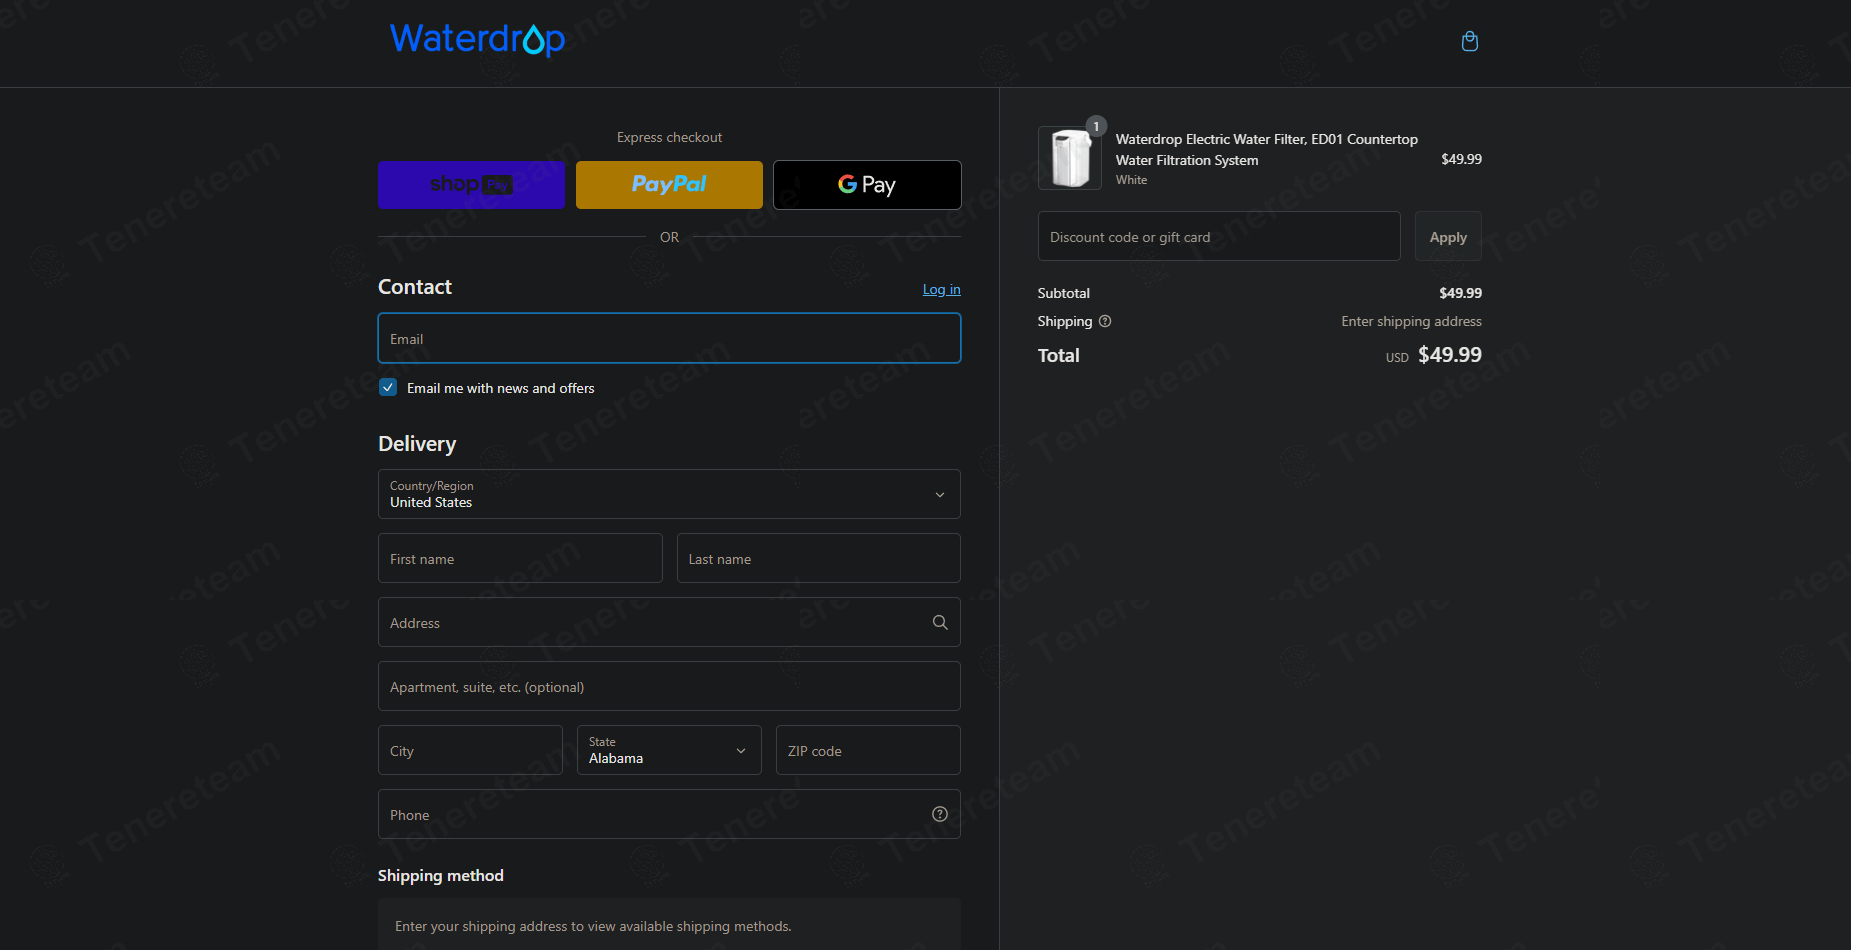Click the 'Shipping method' heading
Screen dimensions: 1851x950
(x=441, y=875)
